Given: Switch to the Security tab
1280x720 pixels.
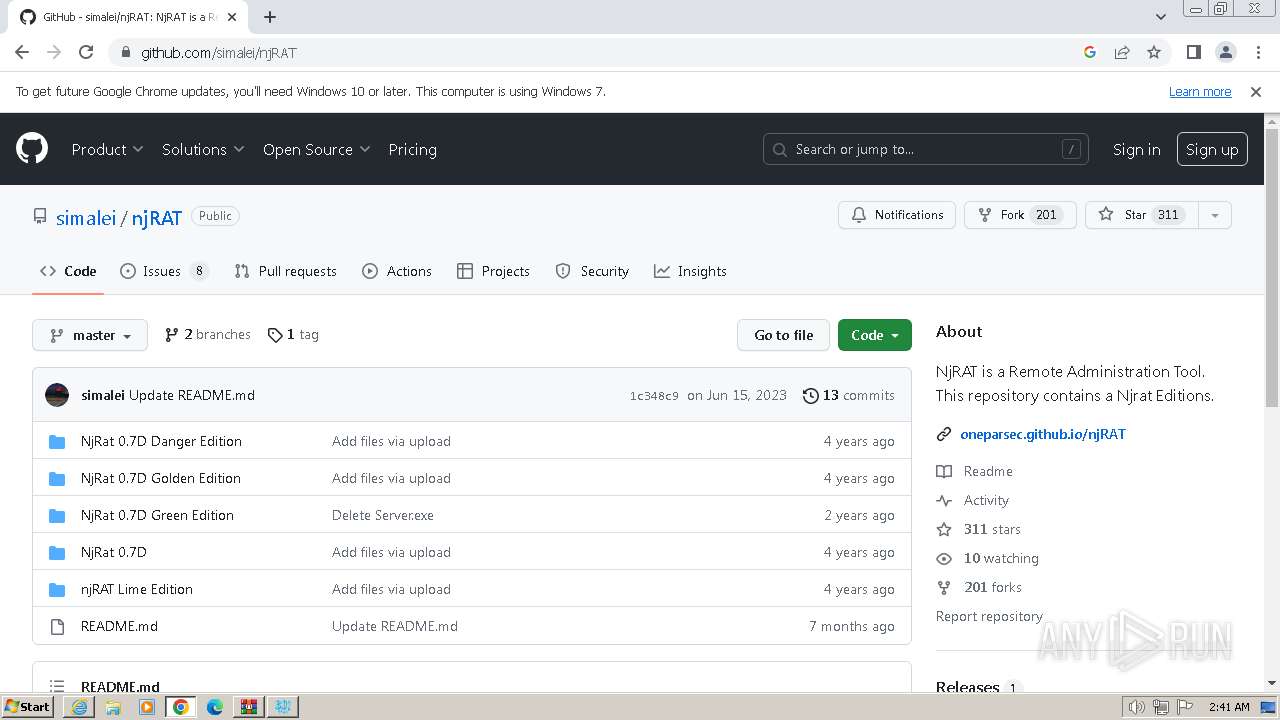Looking at the screenshot, I should click(x=592, y=271).
